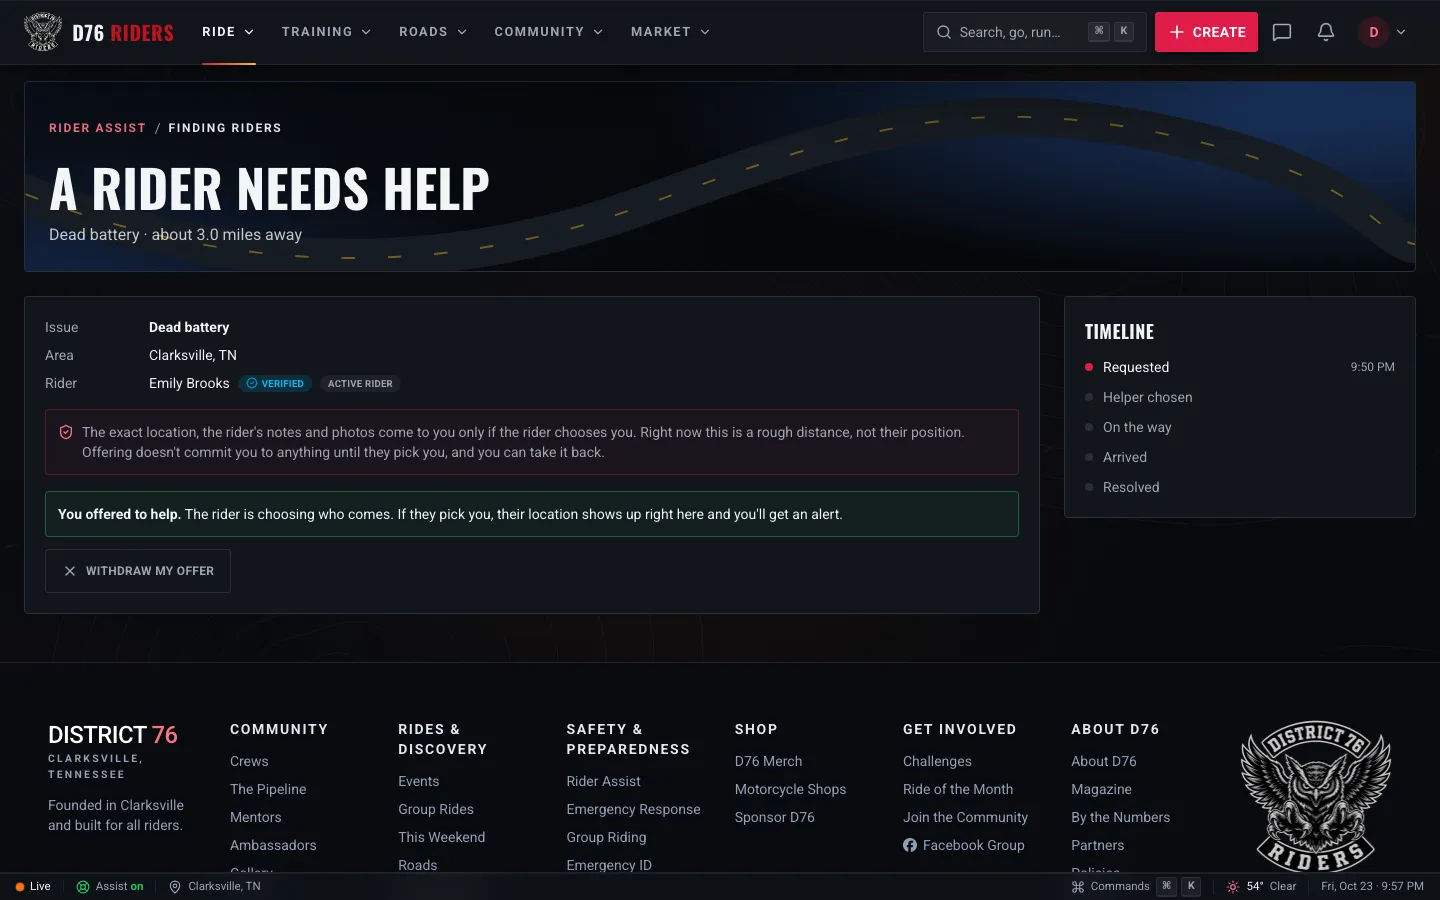This screenshot has height=900, width=1440.
Task: Expand the Roads menu
Action: [x=433, y=32]
